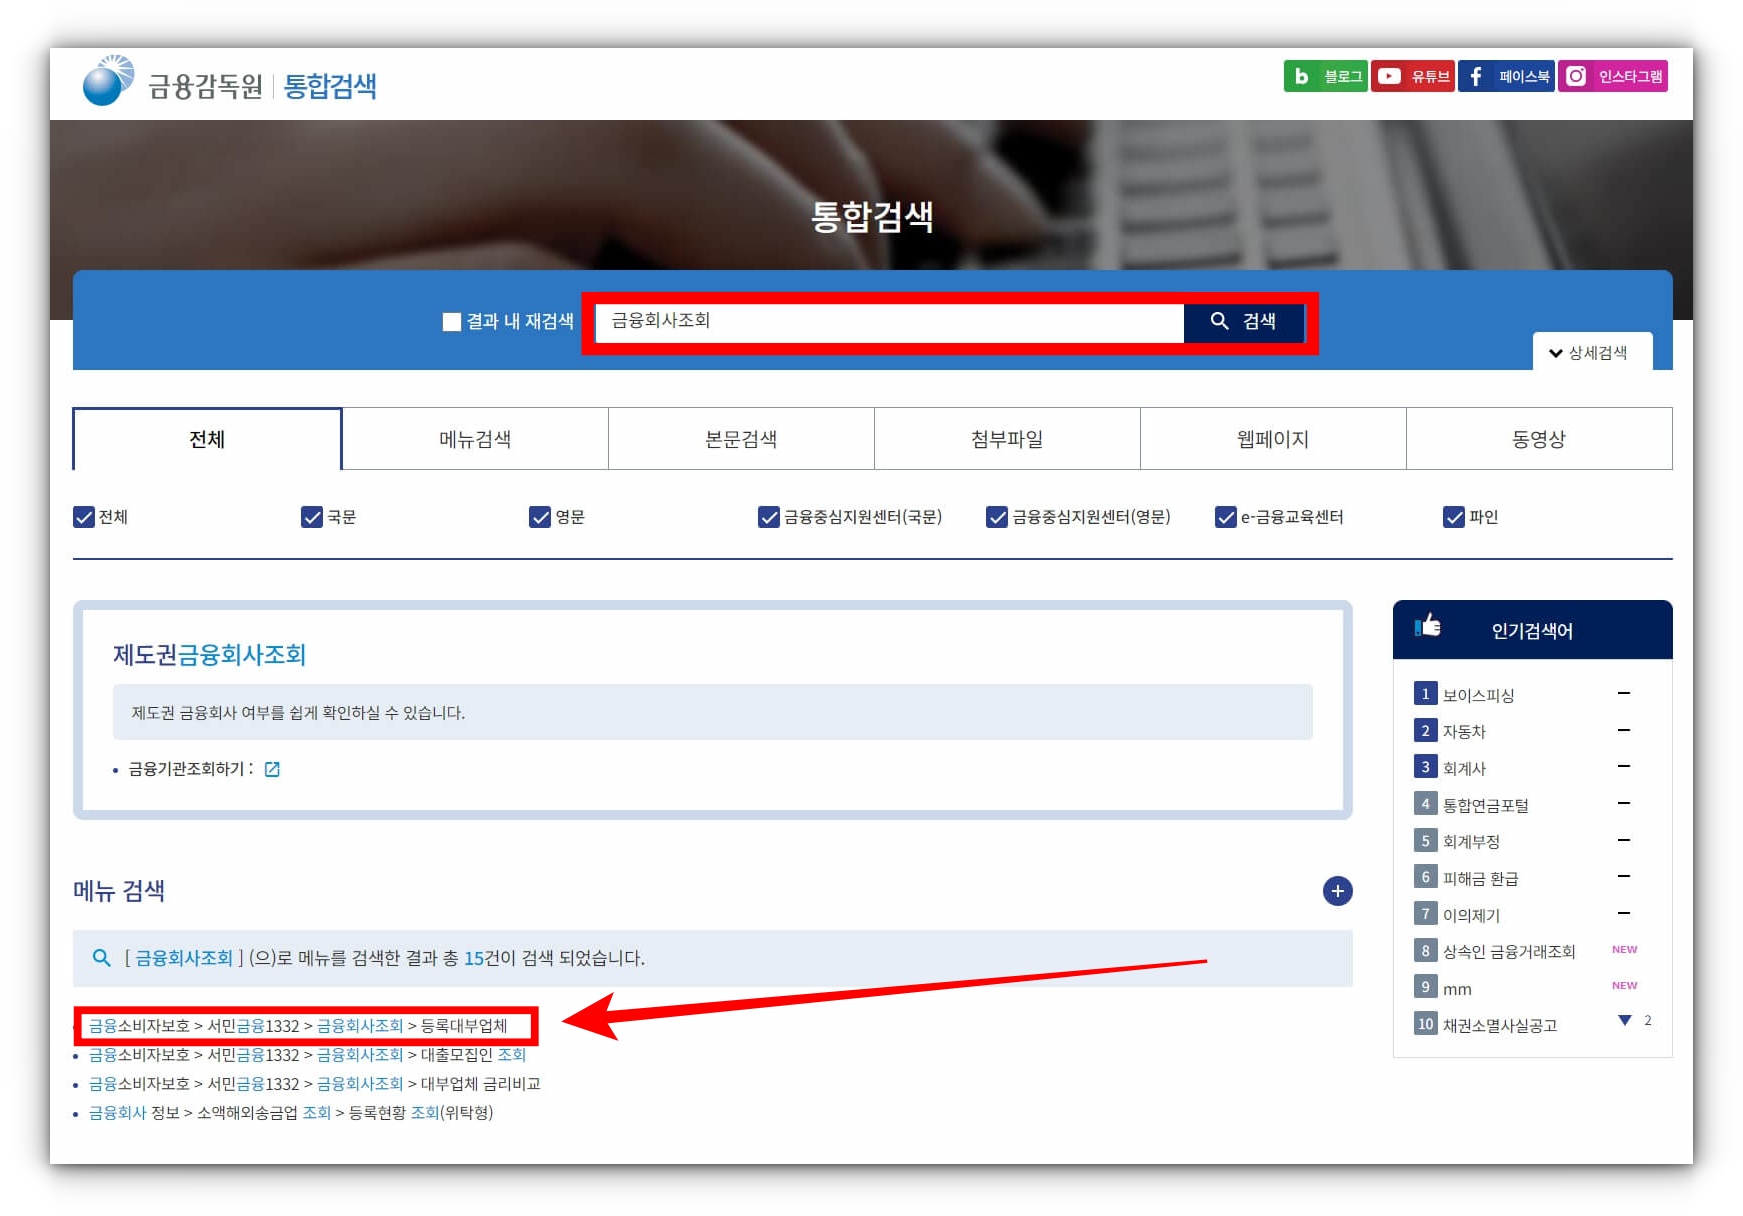Open the external link icon next to 금융기관조회하기
This screenshot has height=1216, width=1743.
[273, 769]
